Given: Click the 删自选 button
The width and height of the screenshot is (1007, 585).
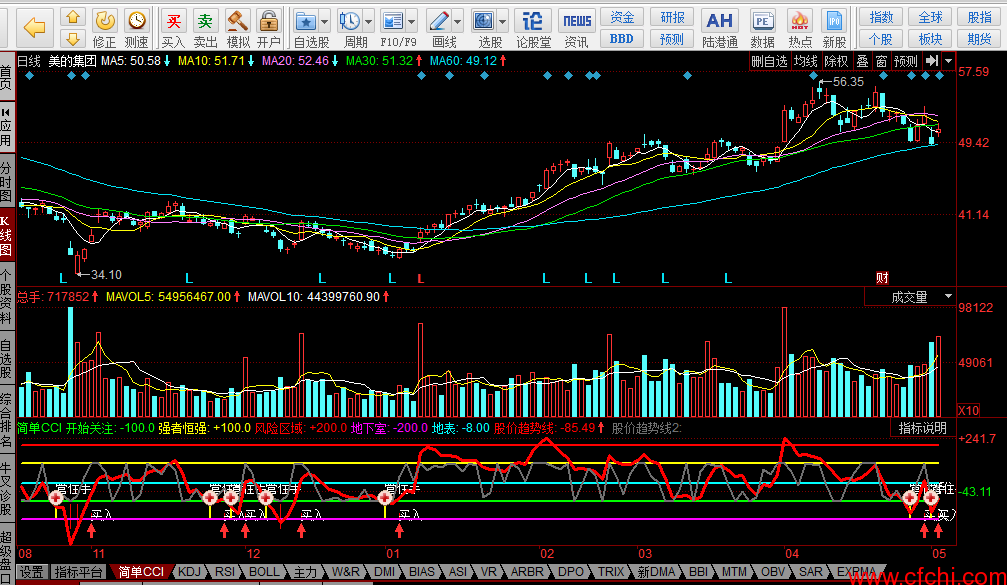Looking at the screenshot, I should (770, 61).
